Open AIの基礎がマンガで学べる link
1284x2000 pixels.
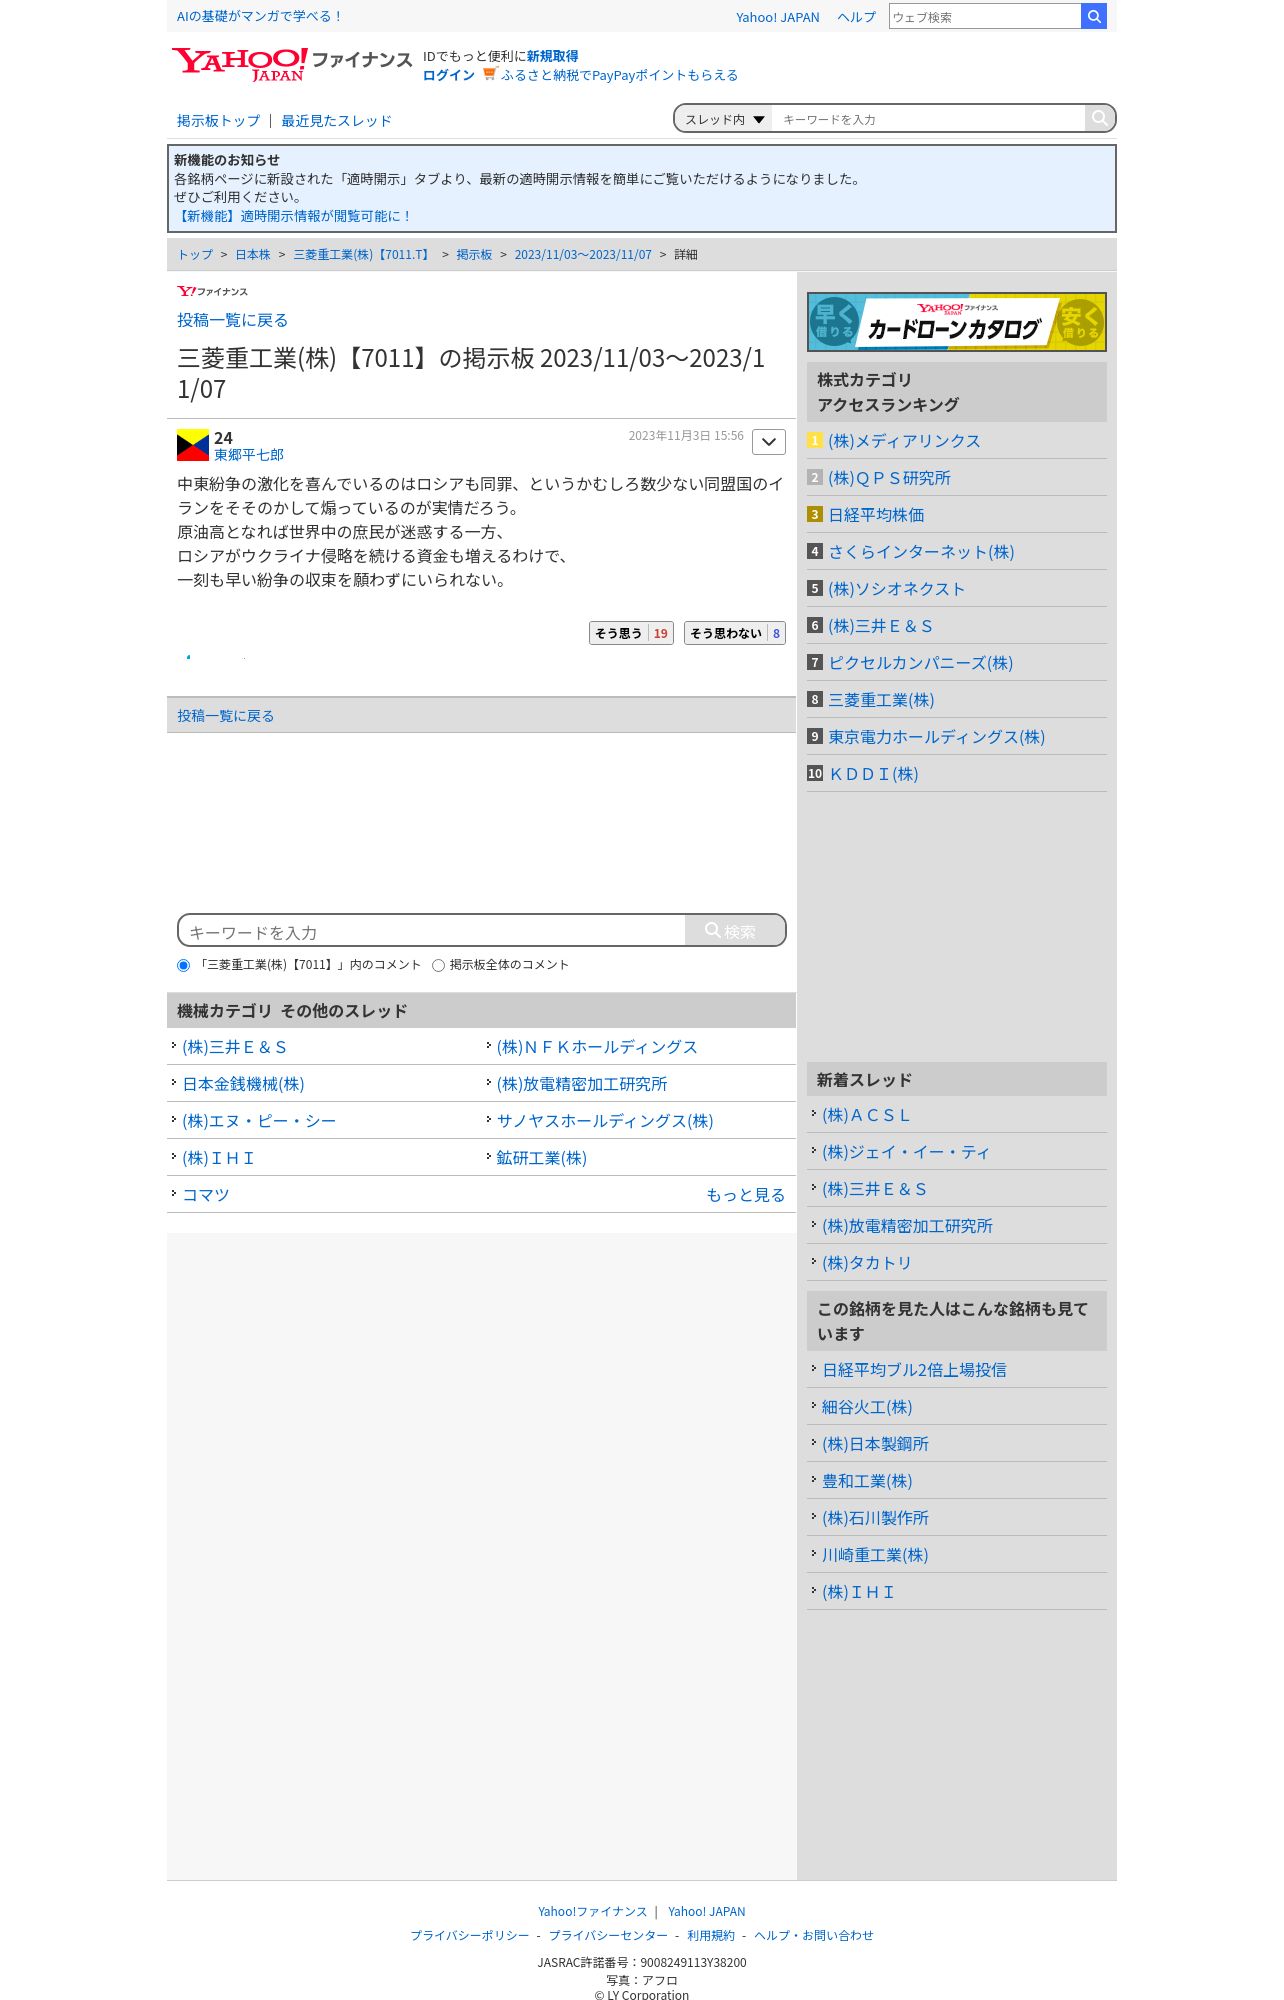pos(260,16)
